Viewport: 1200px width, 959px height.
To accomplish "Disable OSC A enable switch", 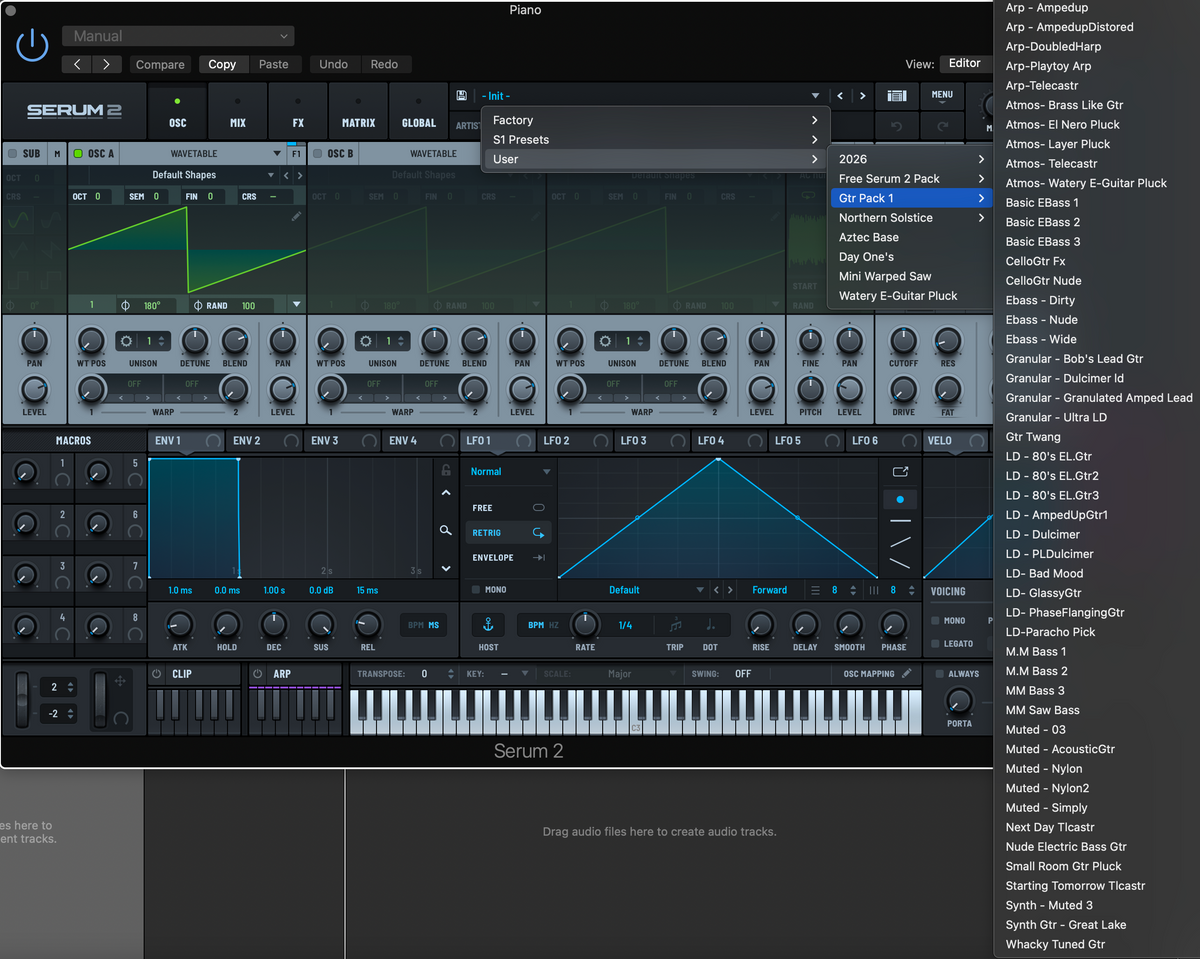I will 78,154.
